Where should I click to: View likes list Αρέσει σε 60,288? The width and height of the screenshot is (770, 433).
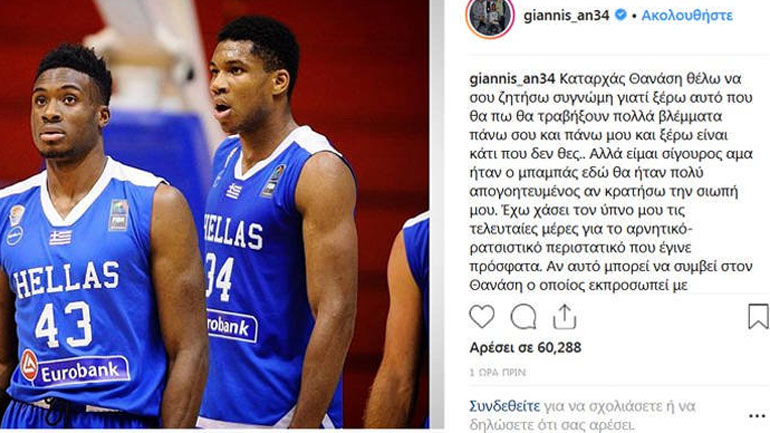525,348
